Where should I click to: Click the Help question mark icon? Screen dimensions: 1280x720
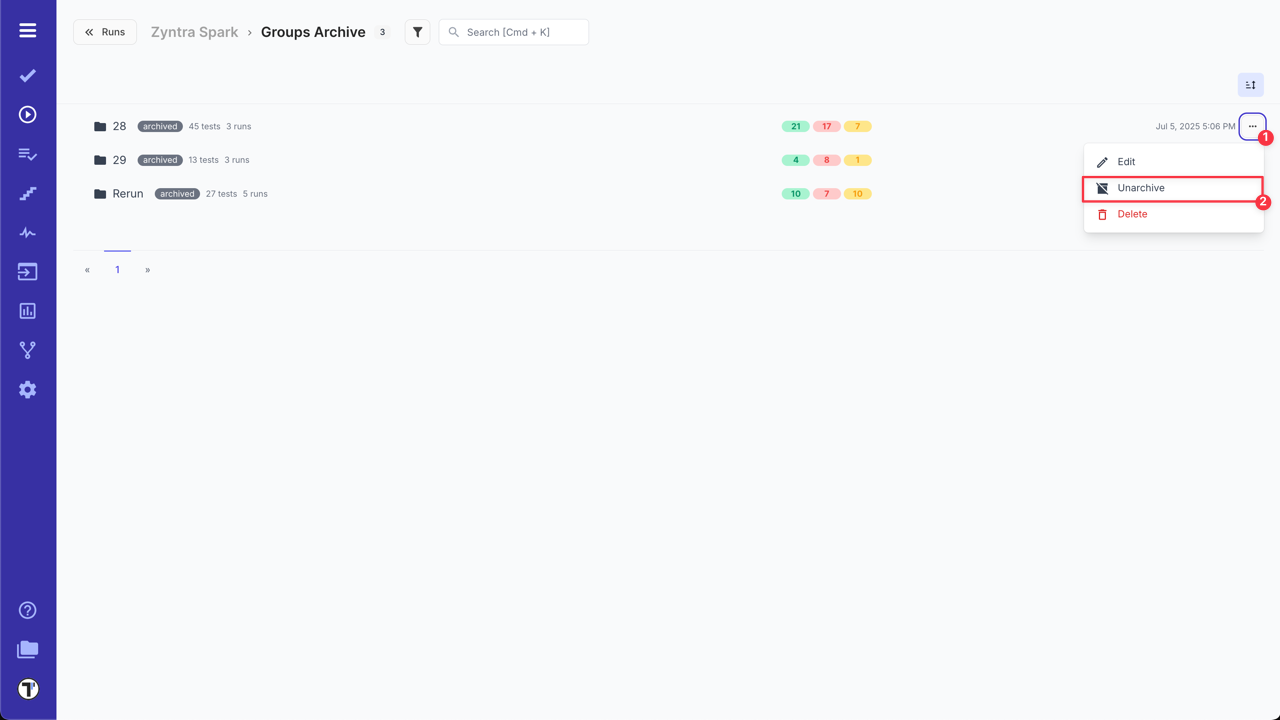click(27, 610)
